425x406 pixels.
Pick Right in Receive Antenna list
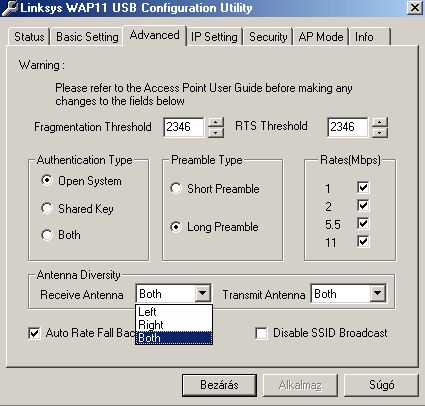tap(174, 325)
